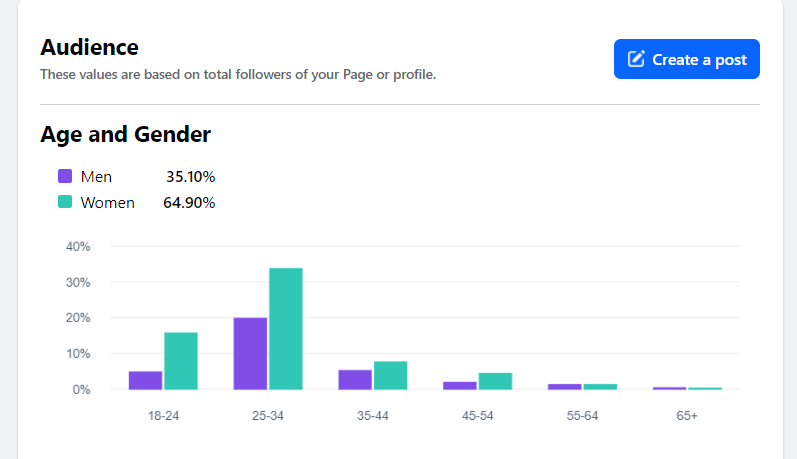Select the purple Men legend swatch
Screen dimensions: 797x459
tap(65, 177)
